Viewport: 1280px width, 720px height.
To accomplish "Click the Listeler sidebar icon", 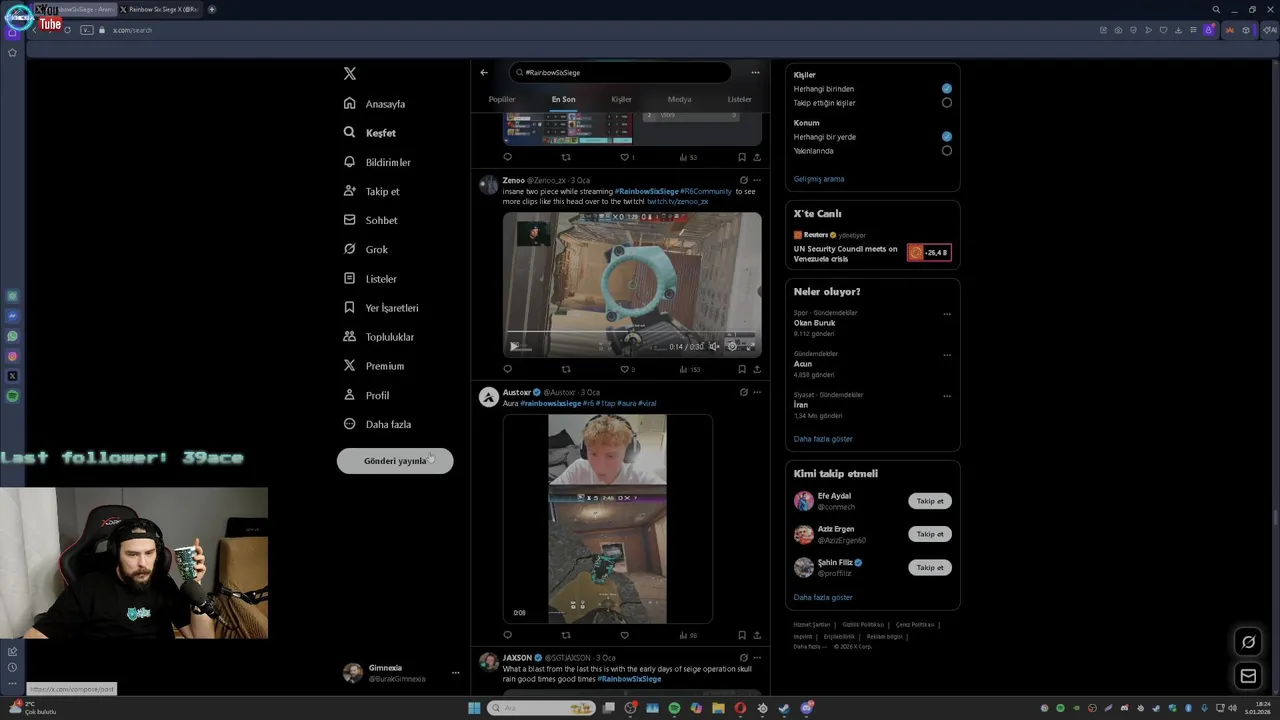I will point(349,278).
